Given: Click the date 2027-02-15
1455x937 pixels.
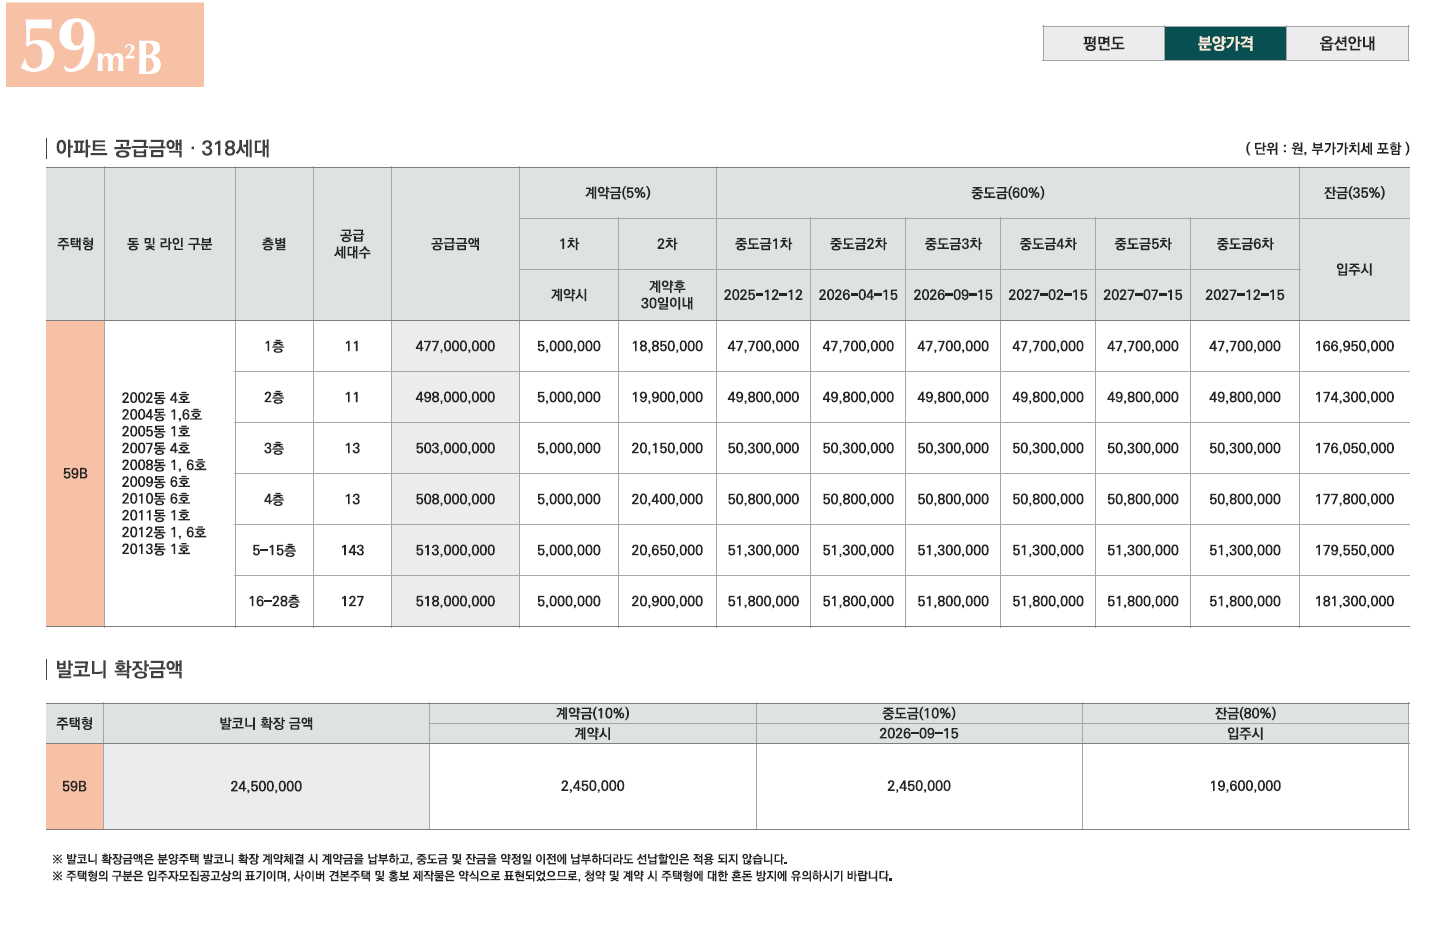Looking at the screenshot, I should tap(1048, 295).
